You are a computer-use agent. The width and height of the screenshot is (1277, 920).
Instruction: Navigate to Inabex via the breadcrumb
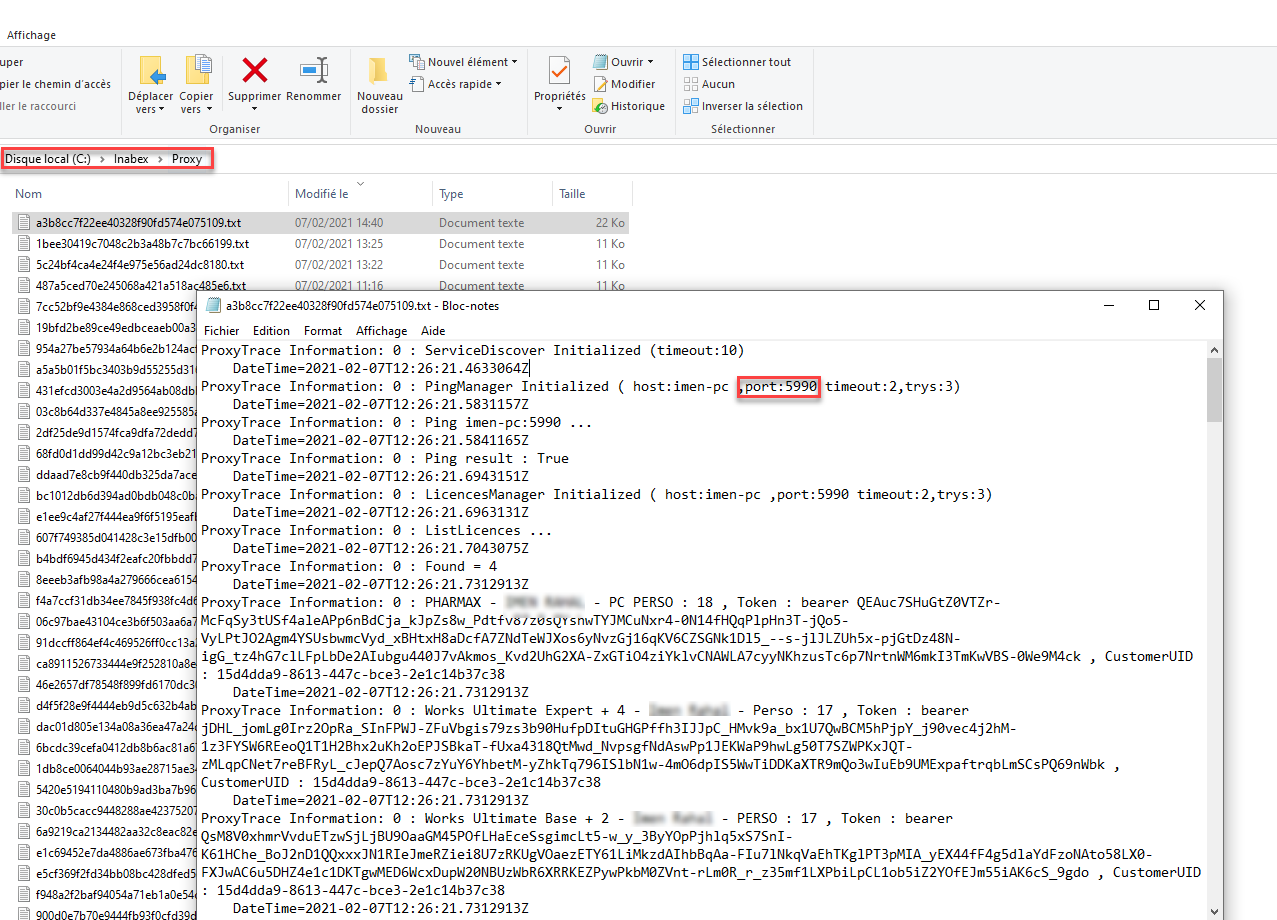point(131,158)
